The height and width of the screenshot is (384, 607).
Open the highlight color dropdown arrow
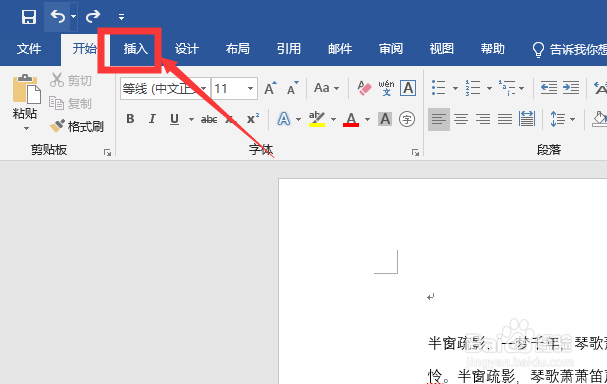click(x=333, y=119)
